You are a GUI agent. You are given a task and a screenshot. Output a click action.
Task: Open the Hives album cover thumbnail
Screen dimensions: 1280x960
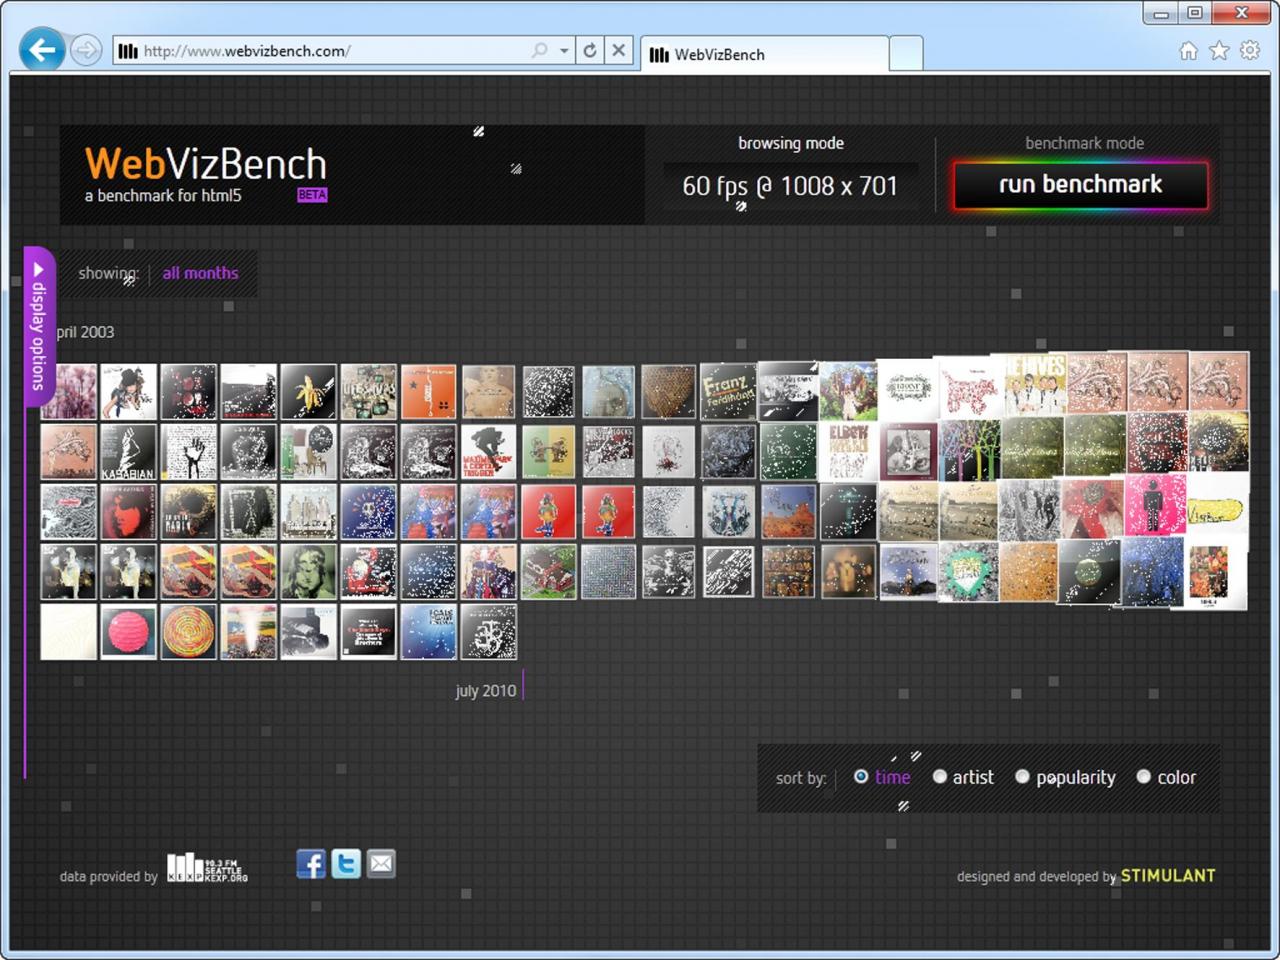tap(1035, 383)
